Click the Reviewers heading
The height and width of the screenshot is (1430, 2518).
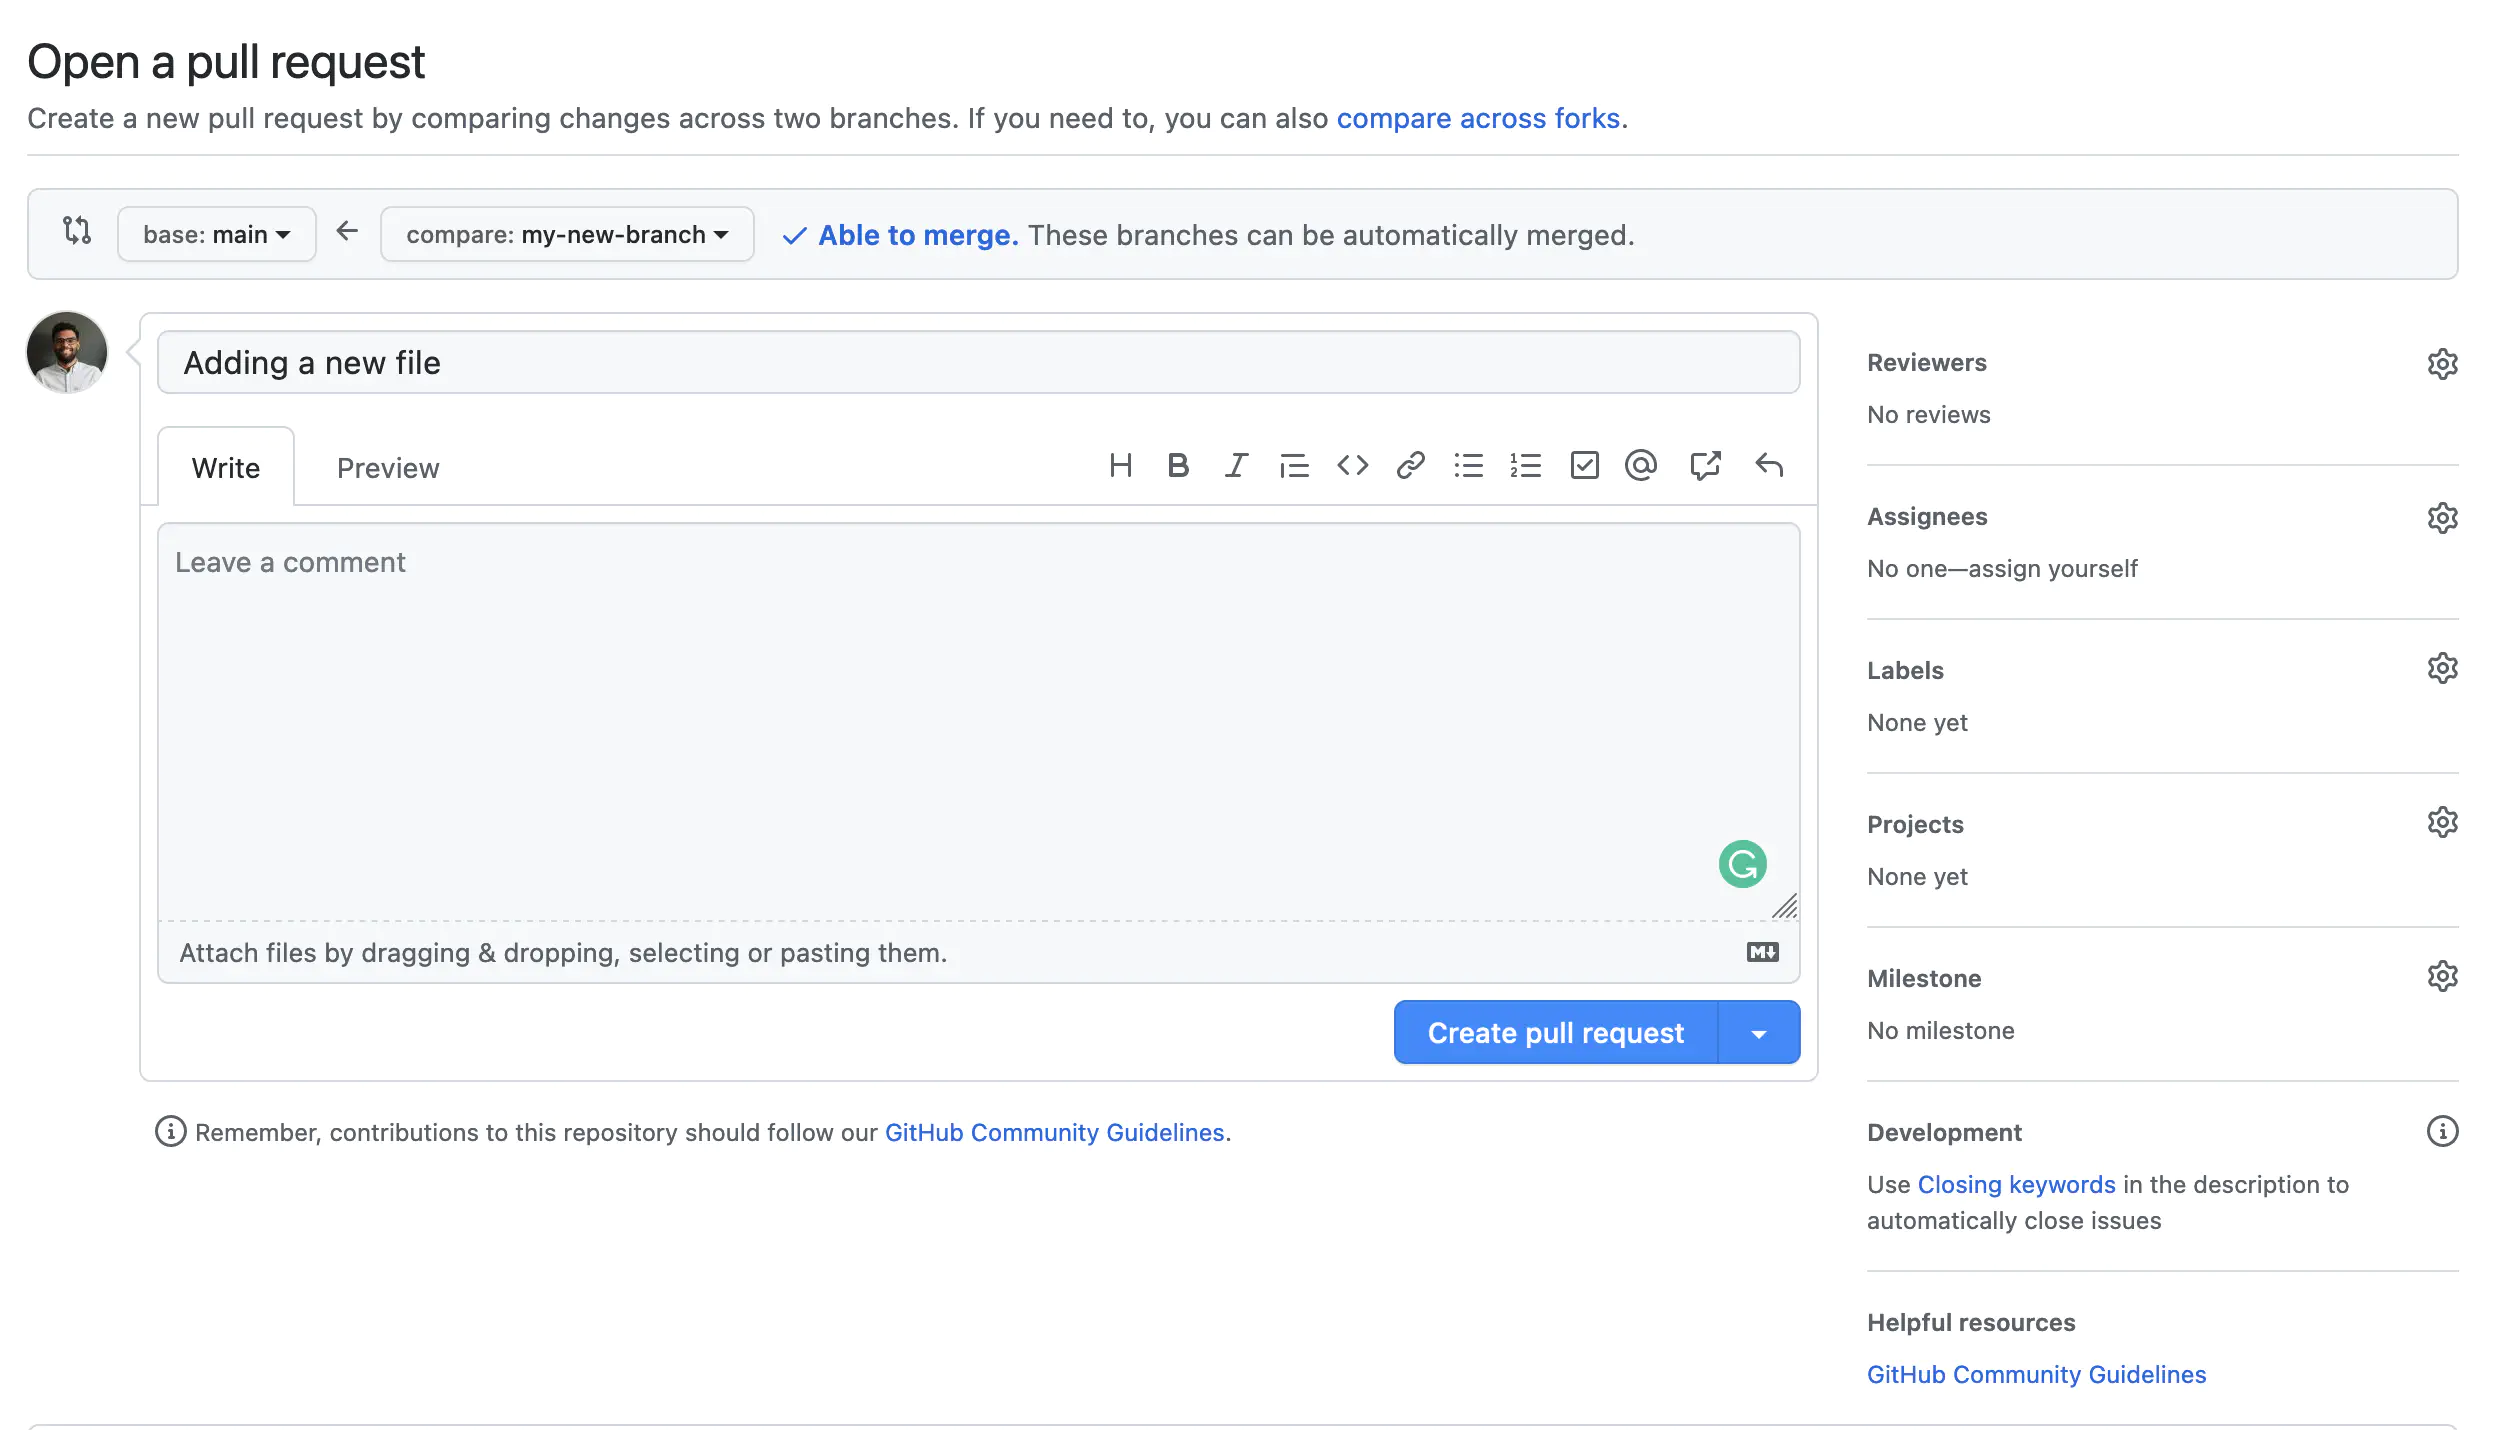coord(1926,363)
